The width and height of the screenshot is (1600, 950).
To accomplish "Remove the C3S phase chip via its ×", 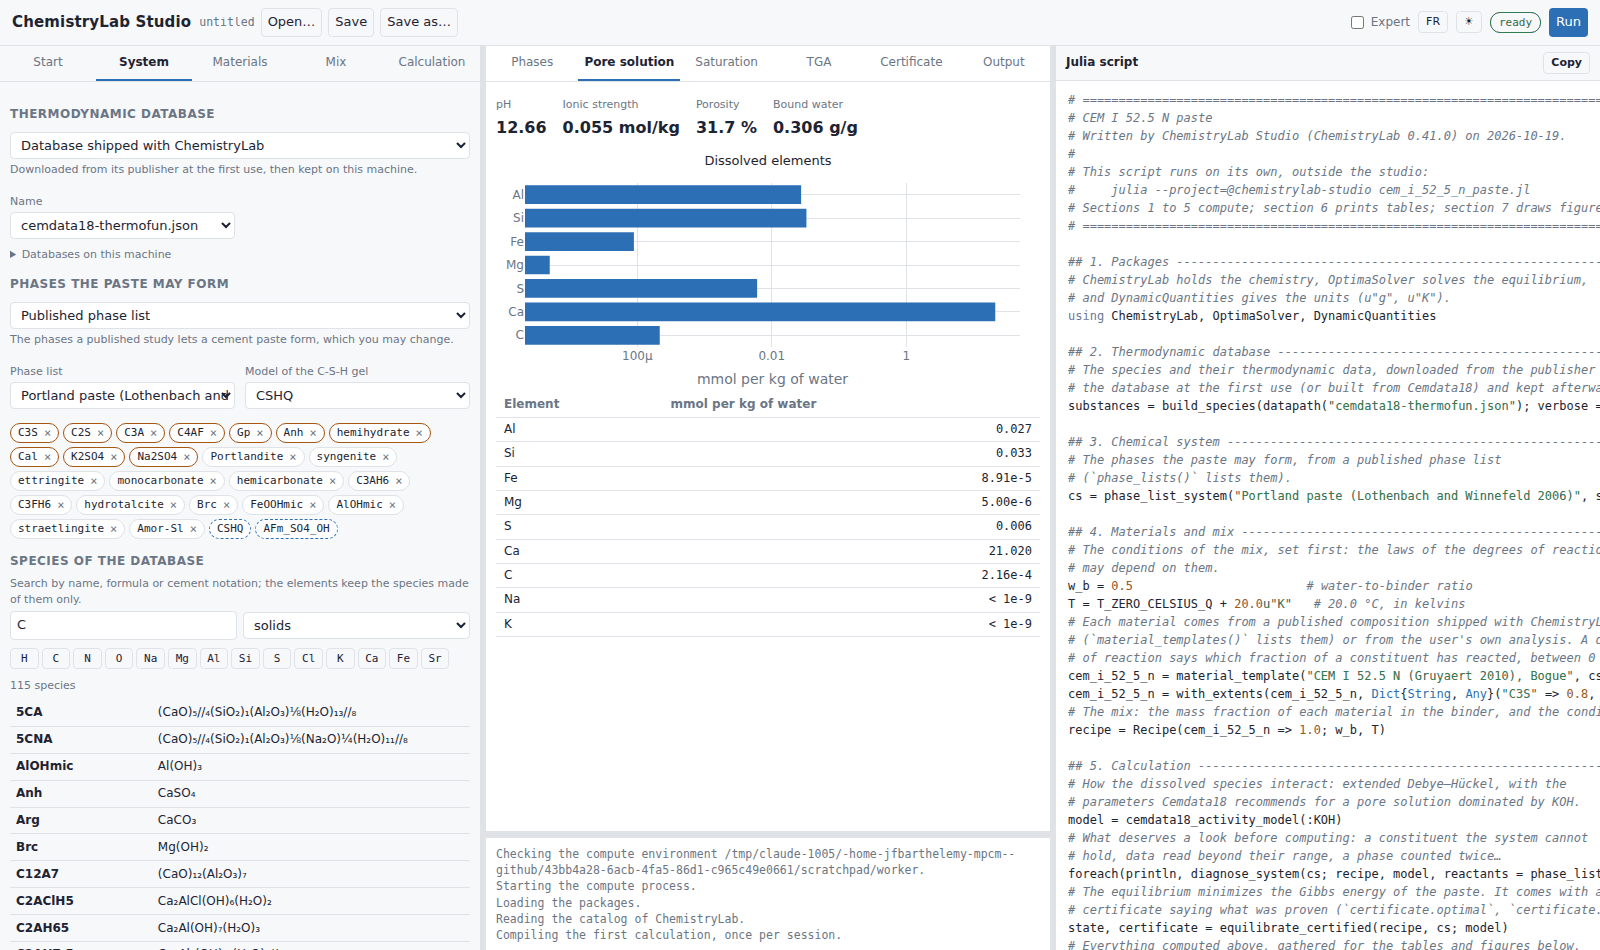I will (x=47, y=433).
